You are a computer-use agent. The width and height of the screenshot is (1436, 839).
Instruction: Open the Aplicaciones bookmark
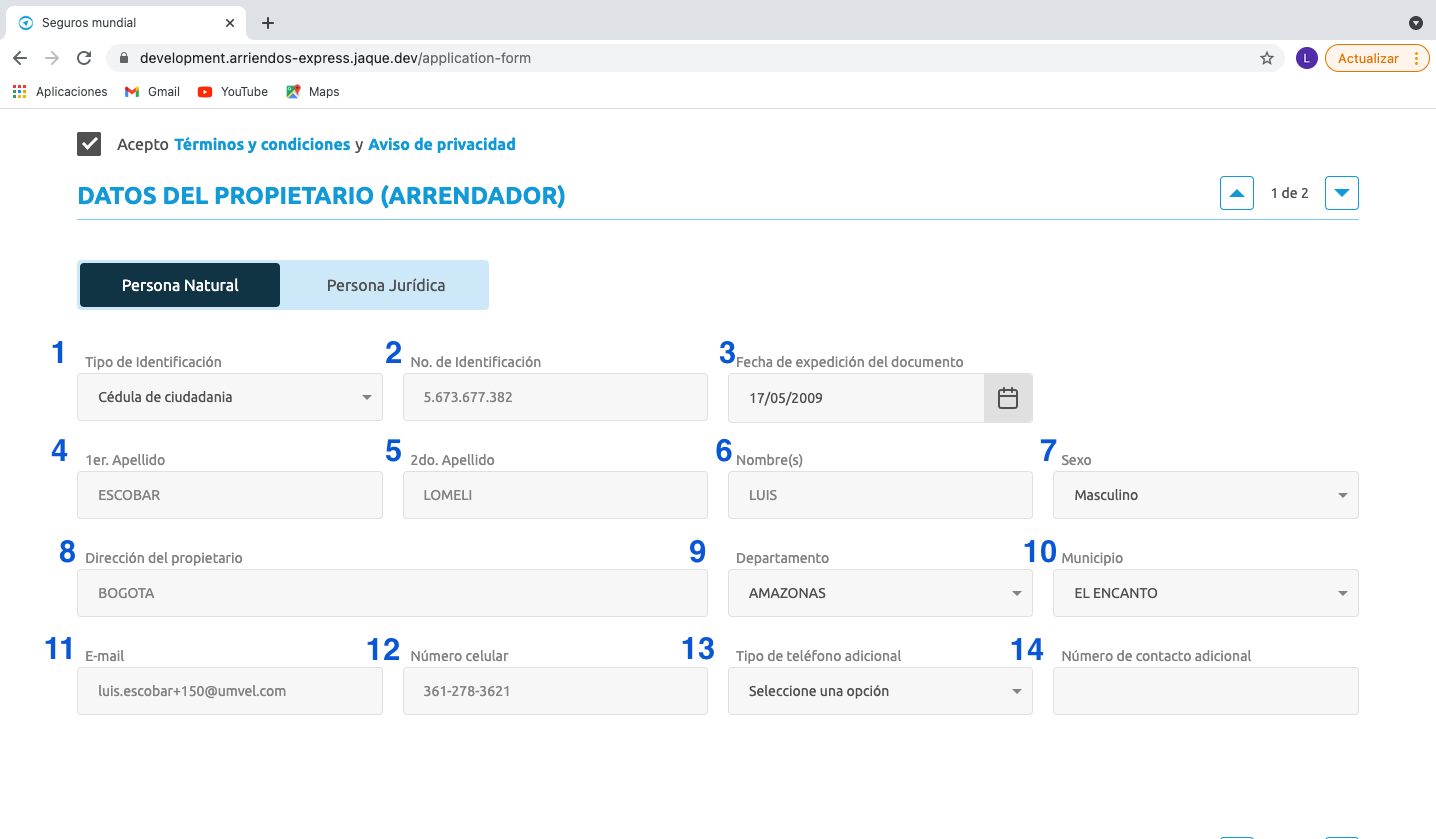(60, 91)
